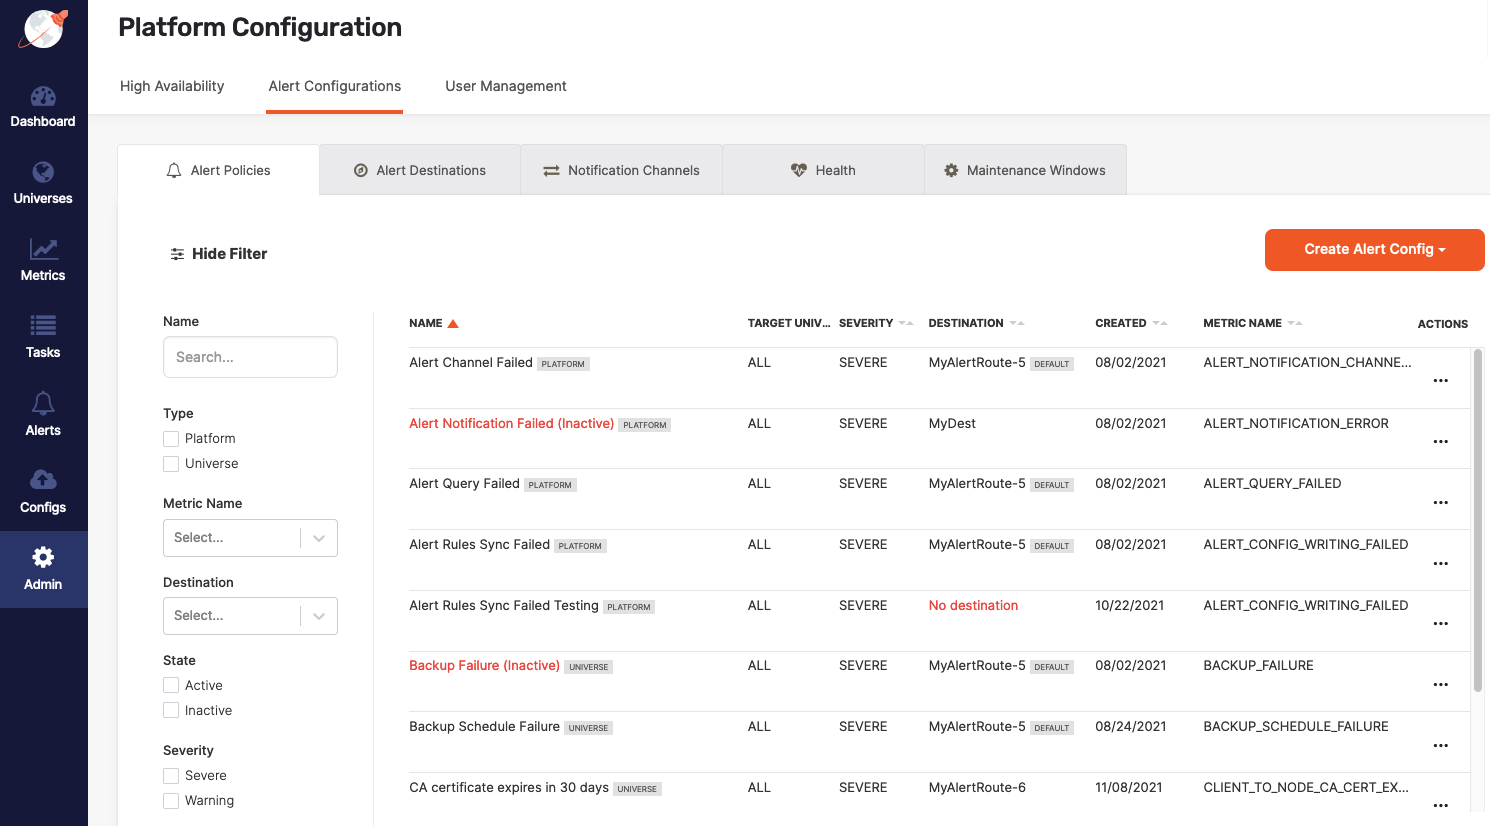Check the Warning severity filter
The width and height of the screenshot is (1490, 826).
(171, 801)
